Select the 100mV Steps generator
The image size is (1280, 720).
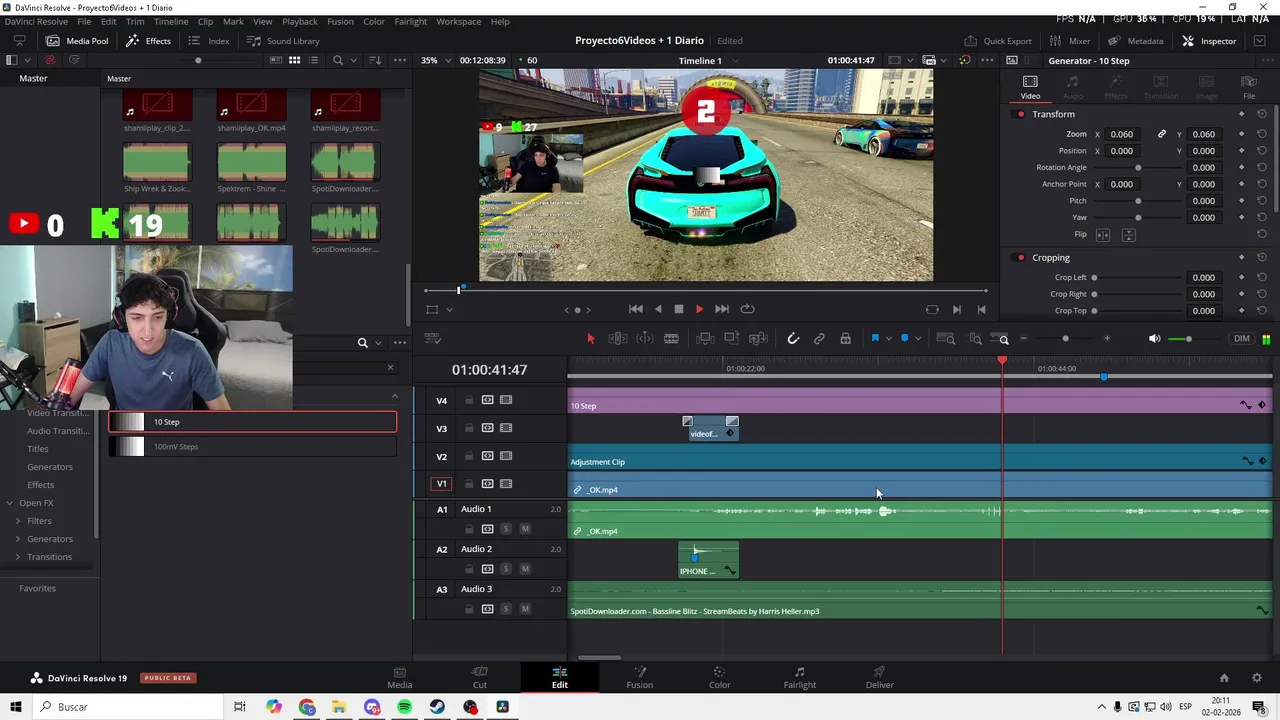coord(252,447)
